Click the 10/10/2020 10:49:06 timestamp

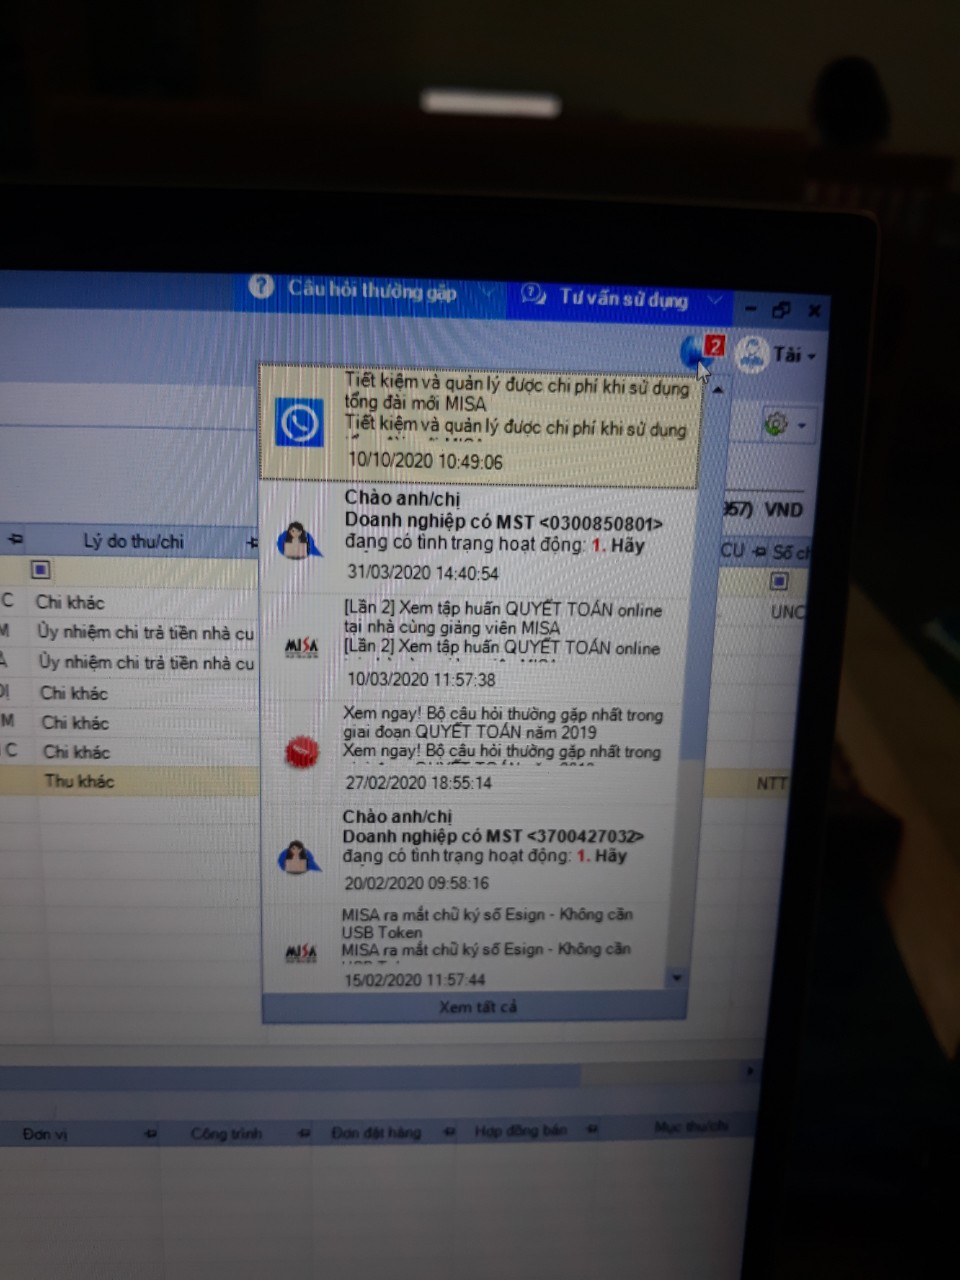pyautogui.click(x=425, y=462)
